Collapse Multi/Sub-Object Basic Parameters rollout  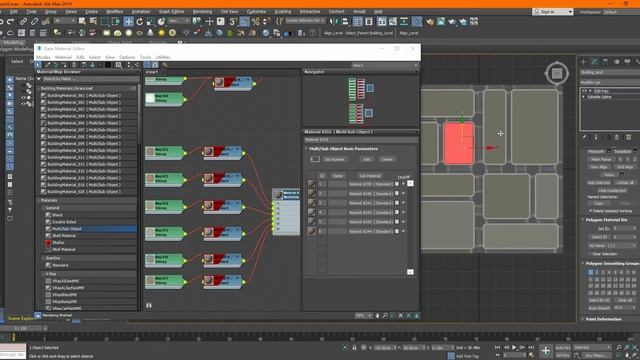307,149
